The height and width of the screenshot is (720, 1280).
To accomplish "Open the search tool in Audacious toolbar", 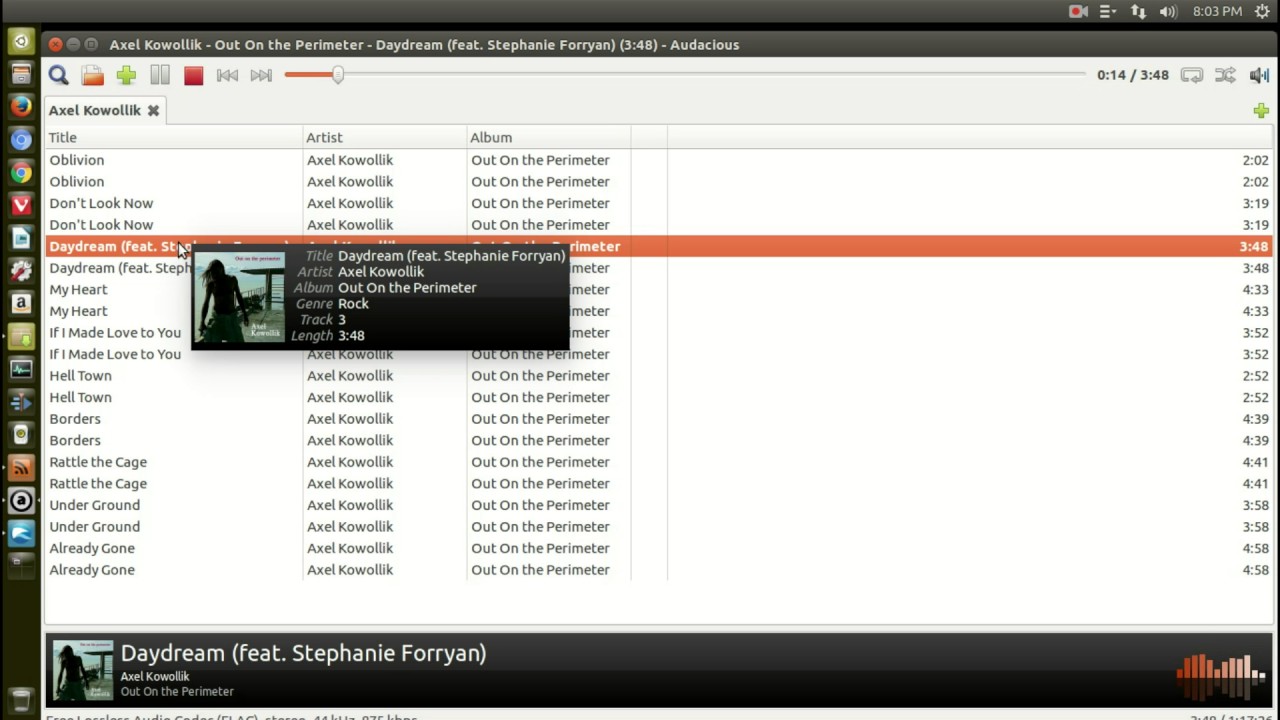I will (57, 75).
